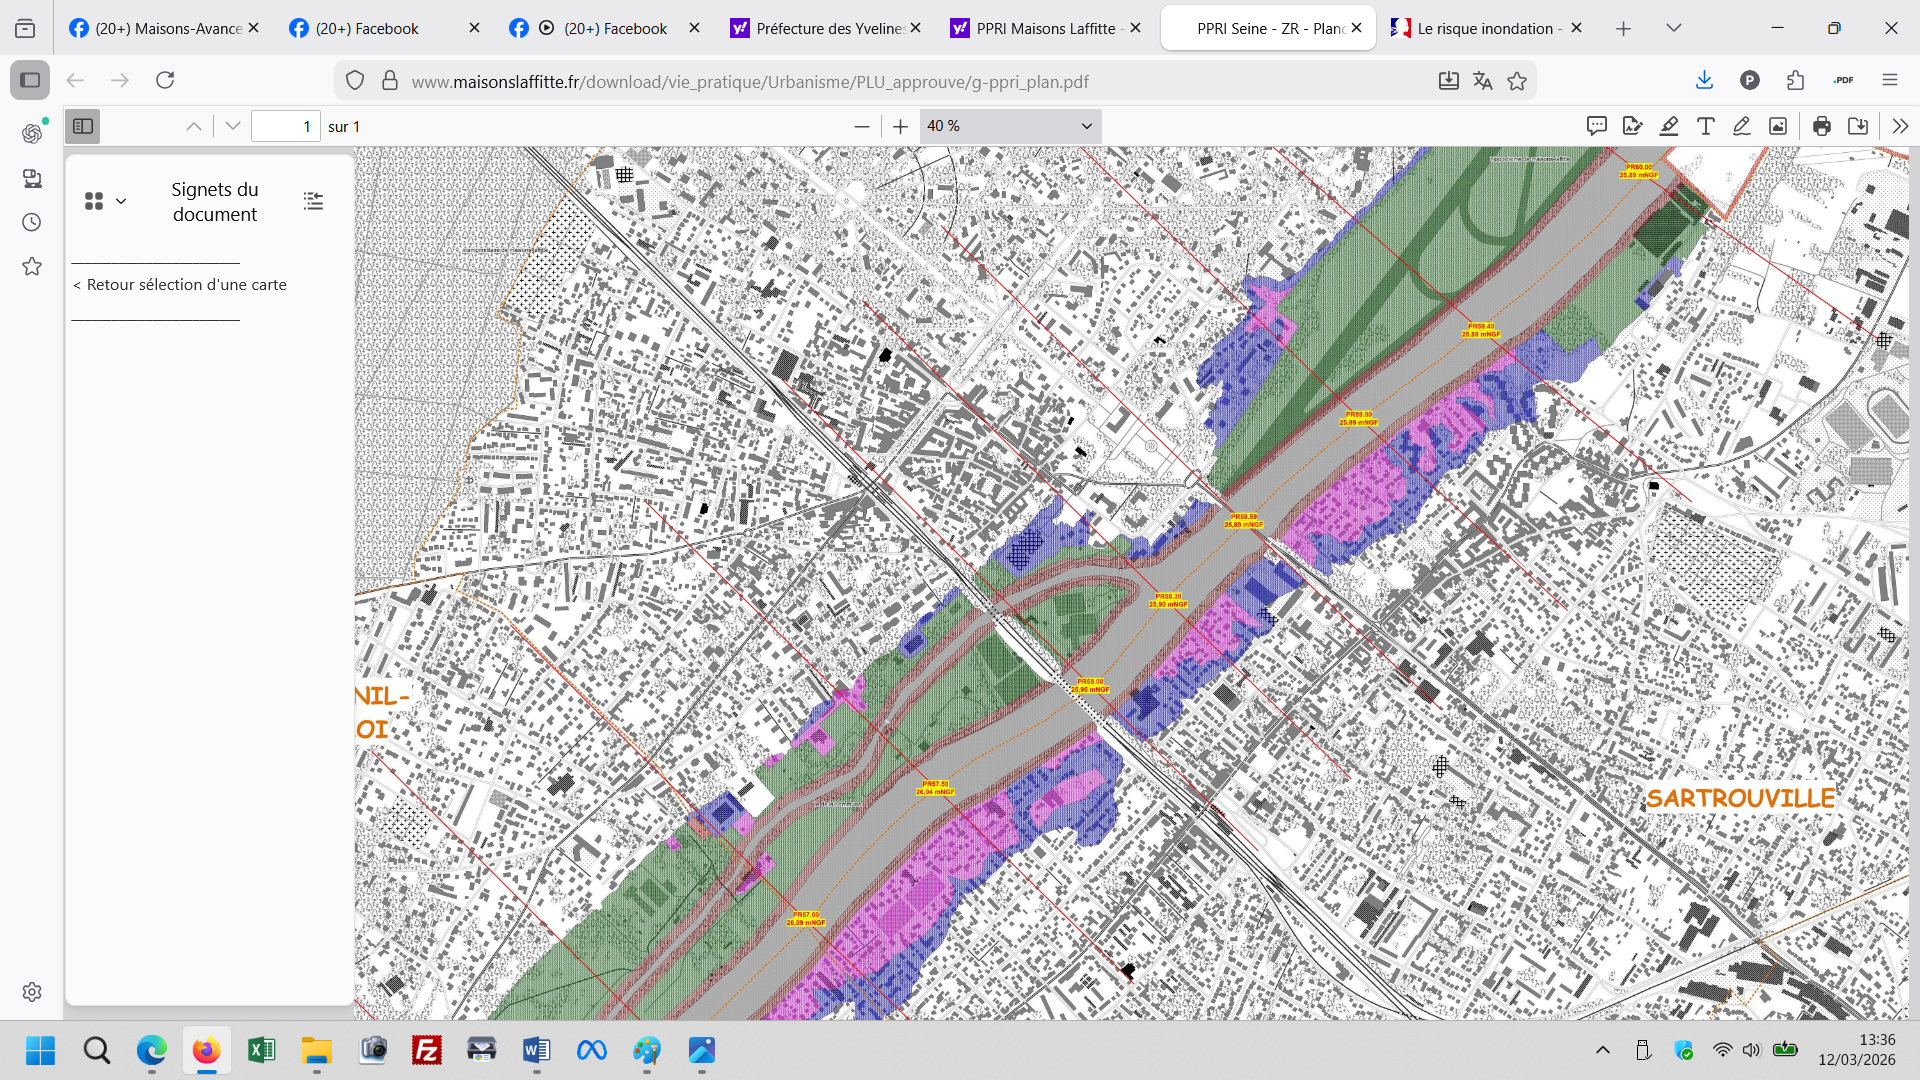Open the 40 % zoom dropdown
The width and height of the screenshot is (1920, 1080).
click(1010, 126)
